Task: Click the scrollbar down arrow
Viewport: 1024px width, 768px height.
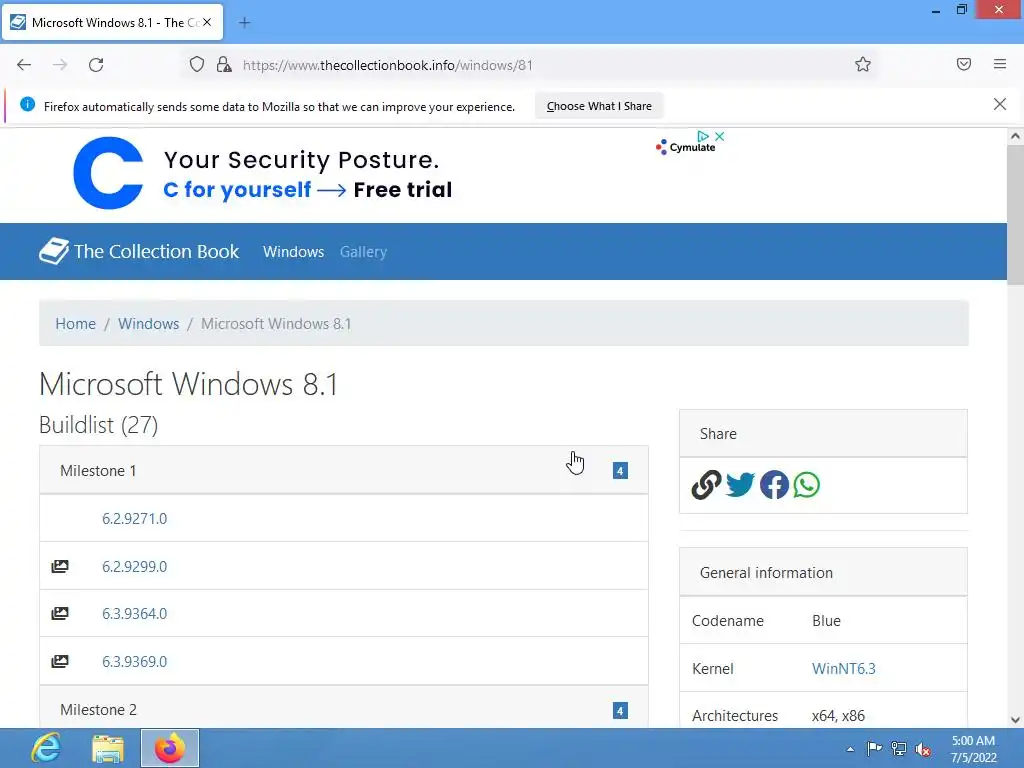Action: click(1015, 720)
